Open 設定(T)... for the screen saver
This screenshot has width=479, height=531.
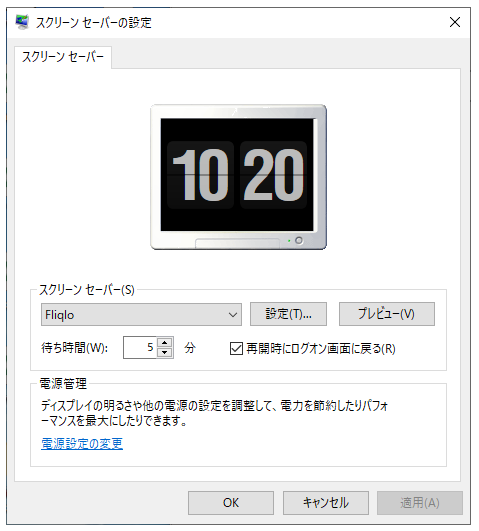click(288, 314)
